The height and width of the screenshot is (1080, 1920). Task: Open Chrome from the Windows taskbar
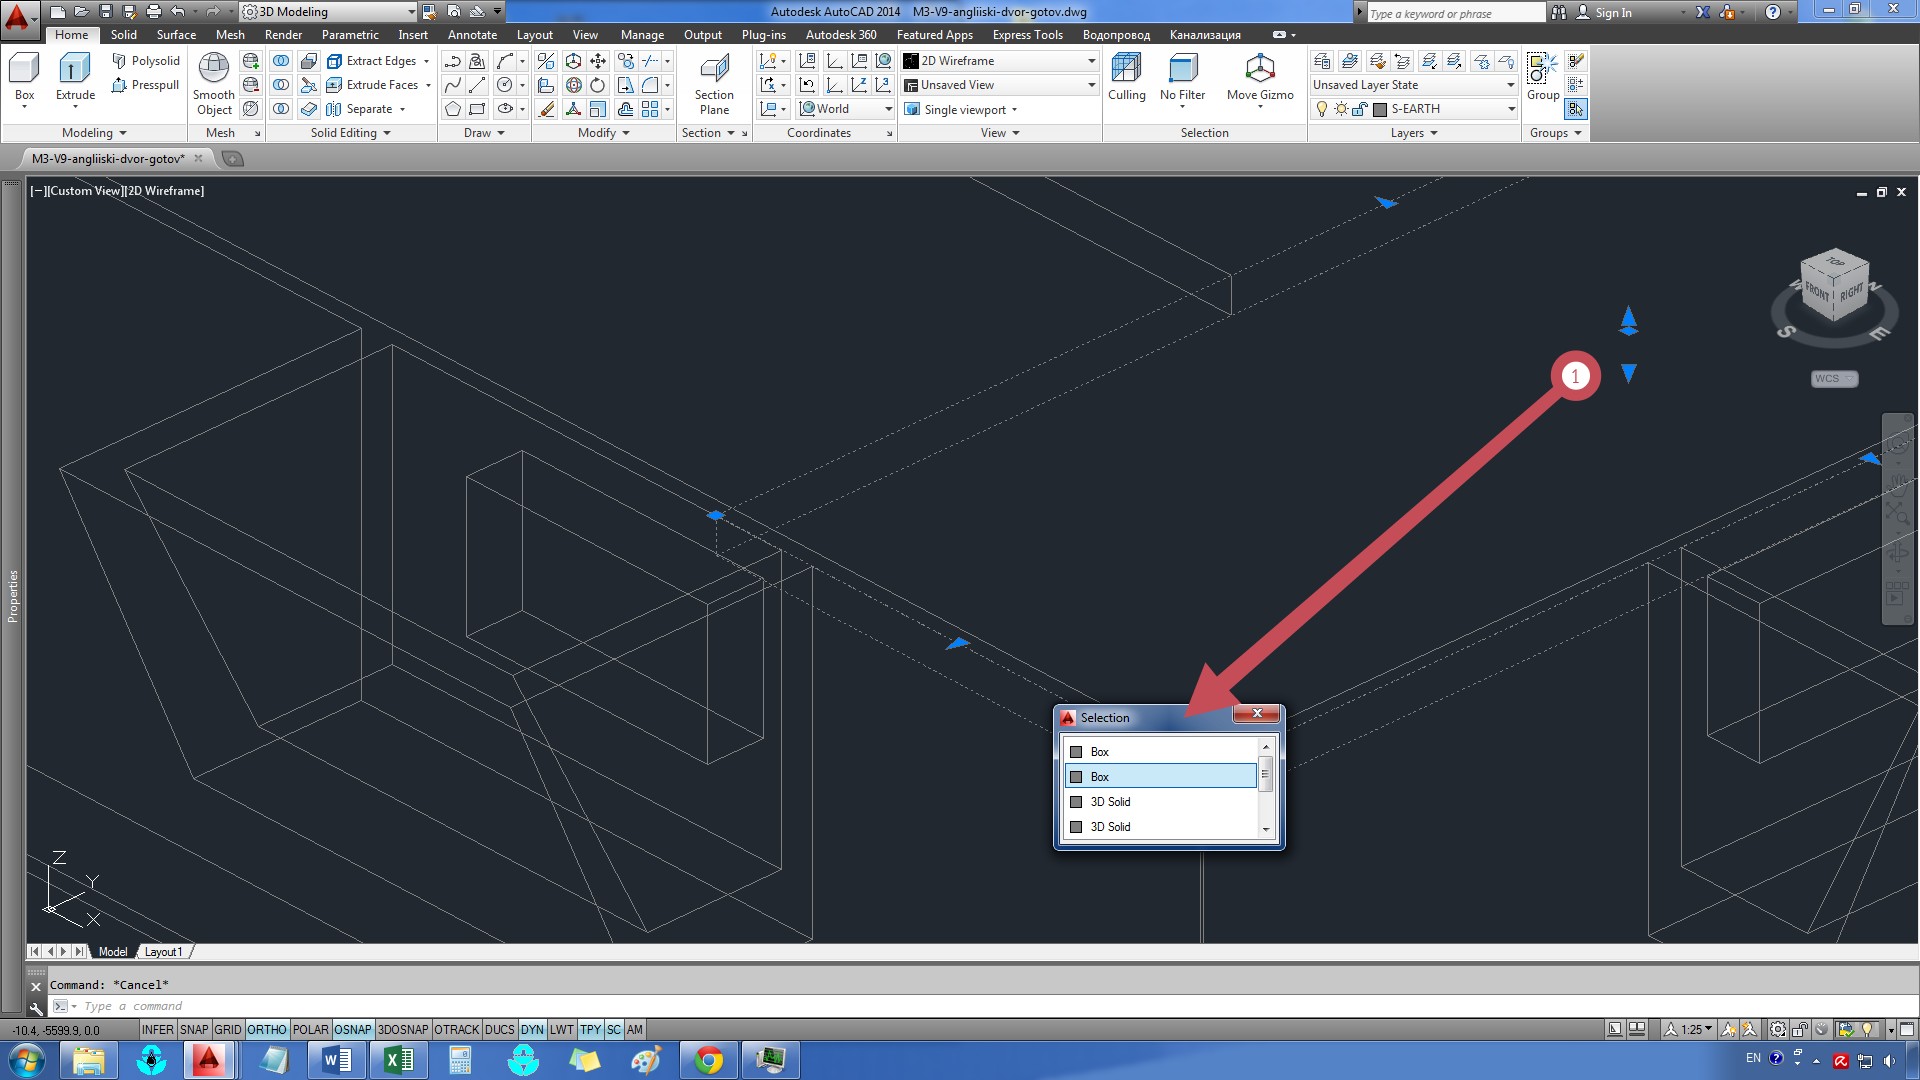pyautogui.click(x=709, y=1060)
